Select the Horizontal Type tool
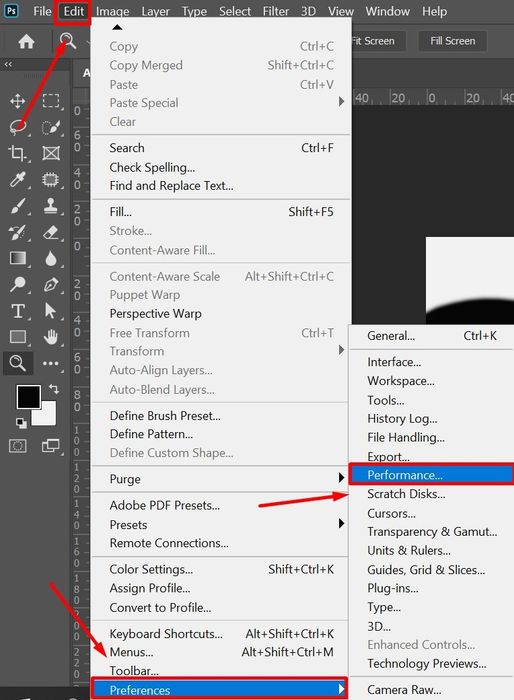Screen dimensions: 514x700 [x=17, y=311]
